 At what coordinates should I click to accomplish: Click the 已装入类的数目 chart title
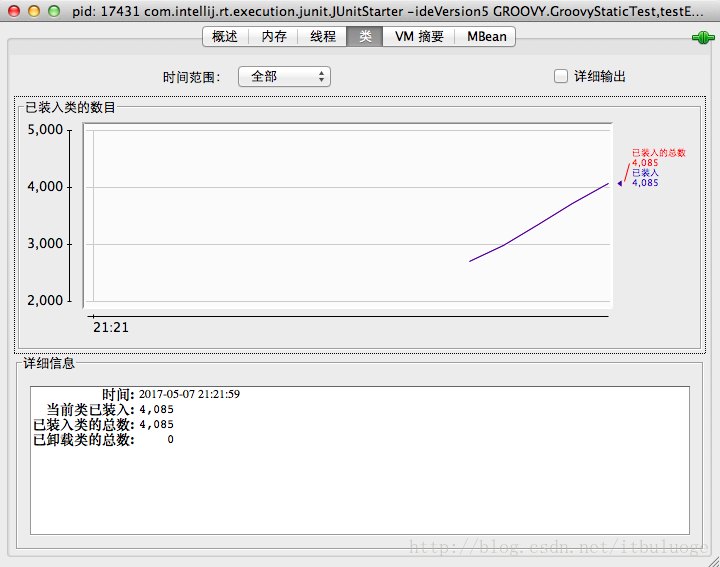click(x=70, y=107)
